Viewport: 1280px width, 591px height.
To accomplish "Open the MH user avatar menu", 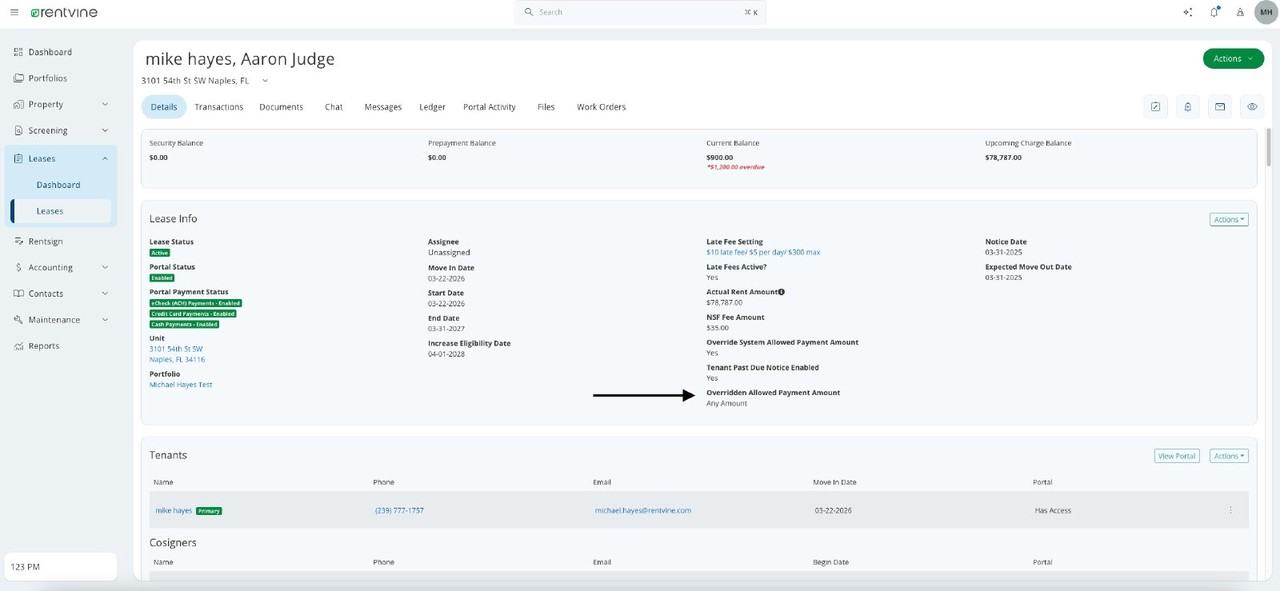I will click(x=1265, y=12).
